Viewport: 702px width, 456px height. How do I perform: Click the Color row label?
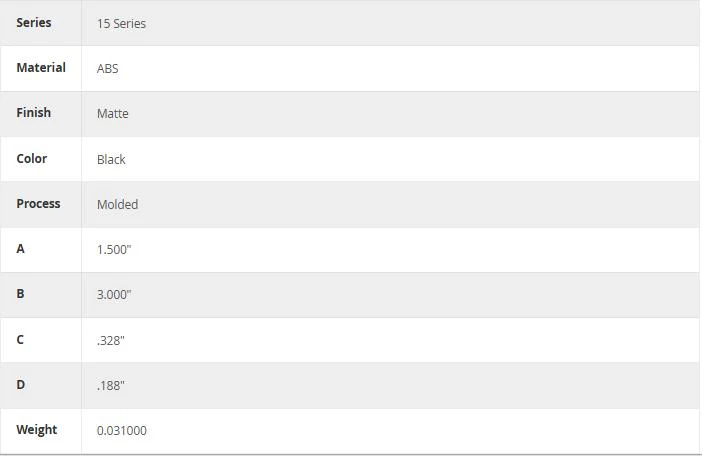32,158
